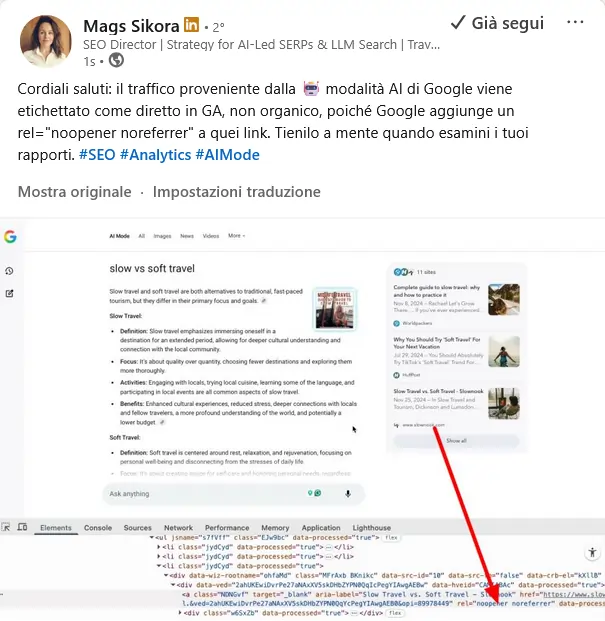The width and height of the screenshot is (605, 621).
Task: Open Mags Sikora's profile photo
Action: click(x=46, y=41)
